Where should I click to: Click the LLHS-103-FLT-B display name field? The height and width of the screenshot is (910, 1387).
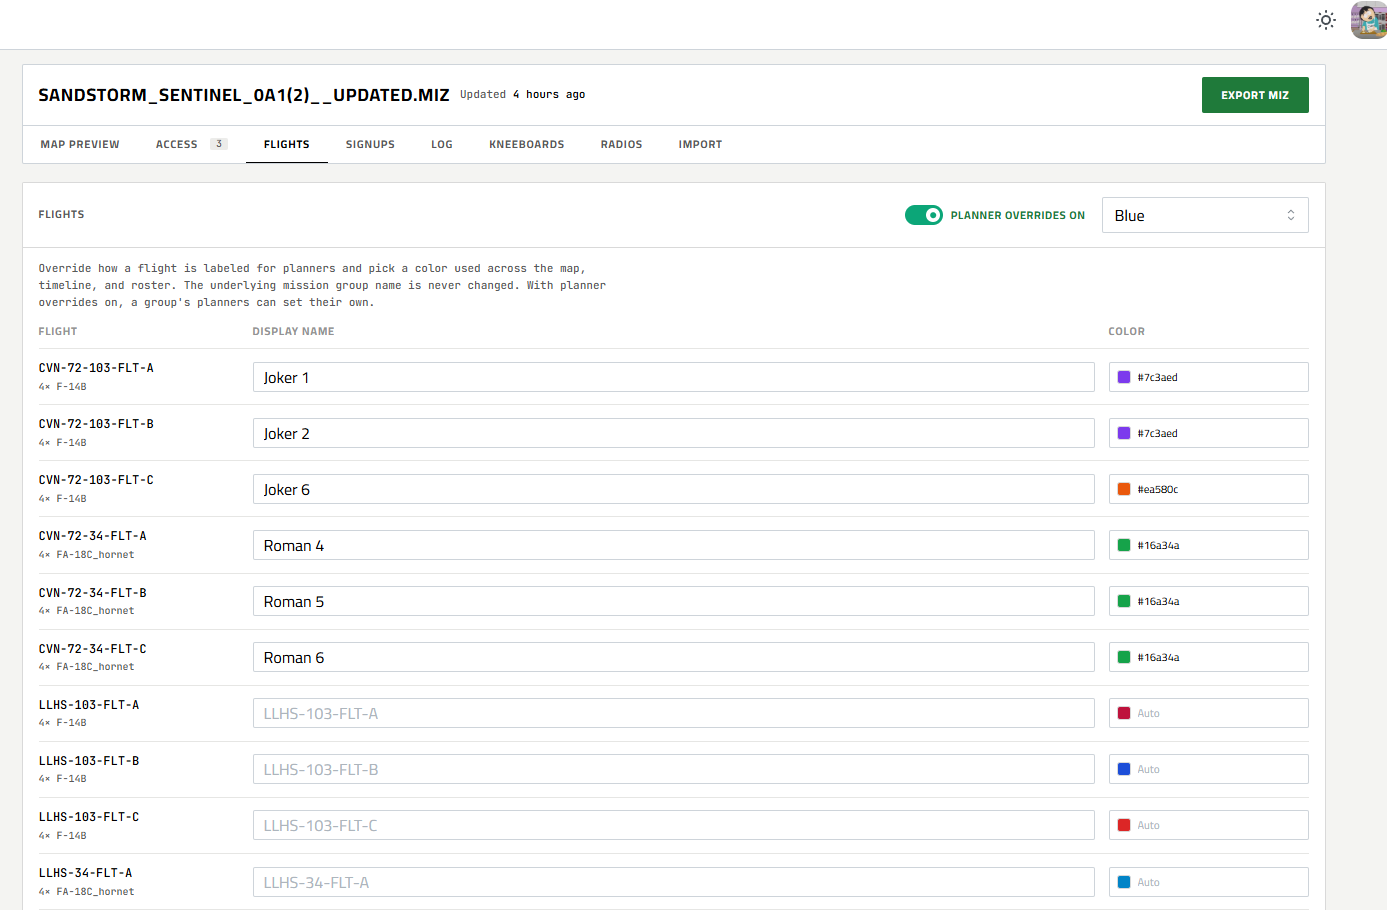tap(674, 769)
